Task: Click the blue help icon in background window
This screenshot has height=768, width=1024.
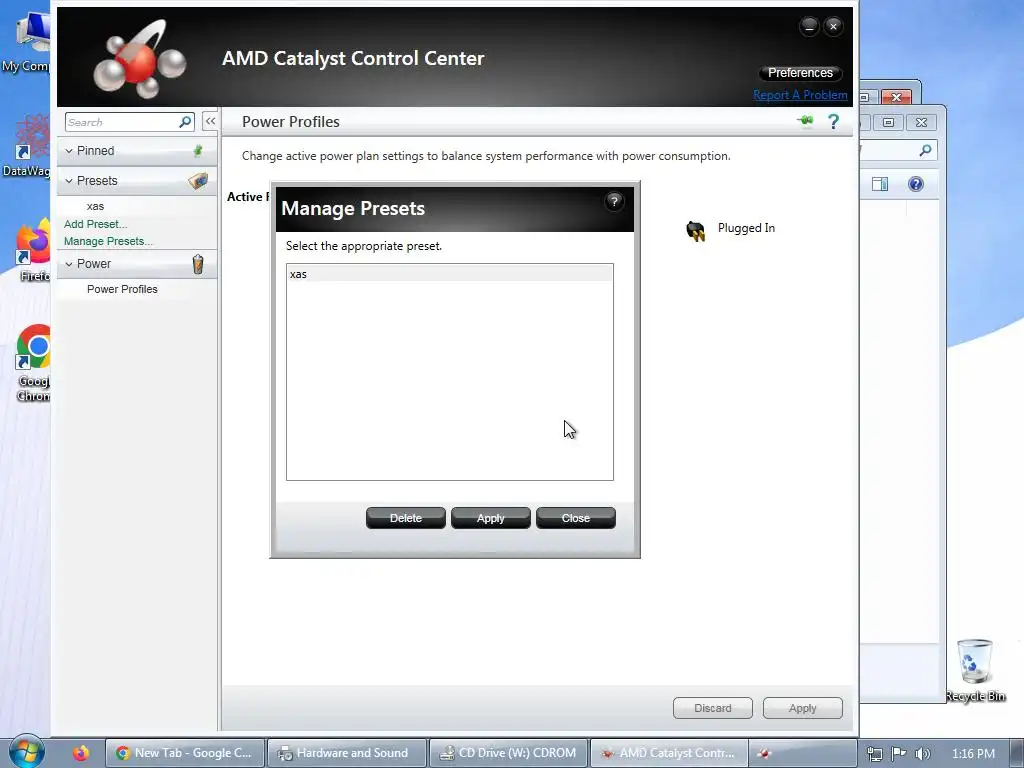Action: coord(916,184)
